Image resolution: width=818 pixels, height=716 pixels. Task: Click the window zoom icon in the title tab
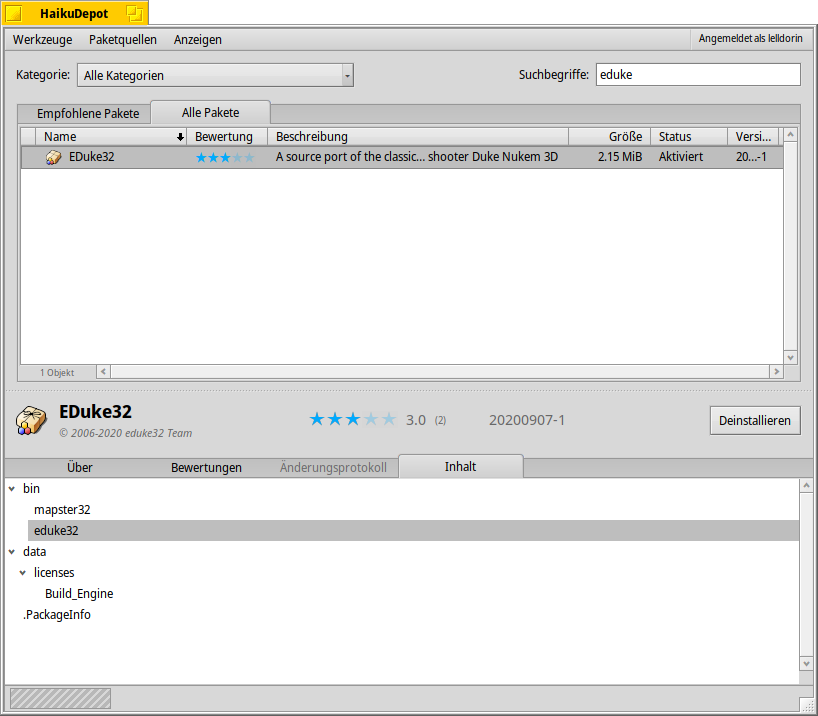(x=133, y=14)
